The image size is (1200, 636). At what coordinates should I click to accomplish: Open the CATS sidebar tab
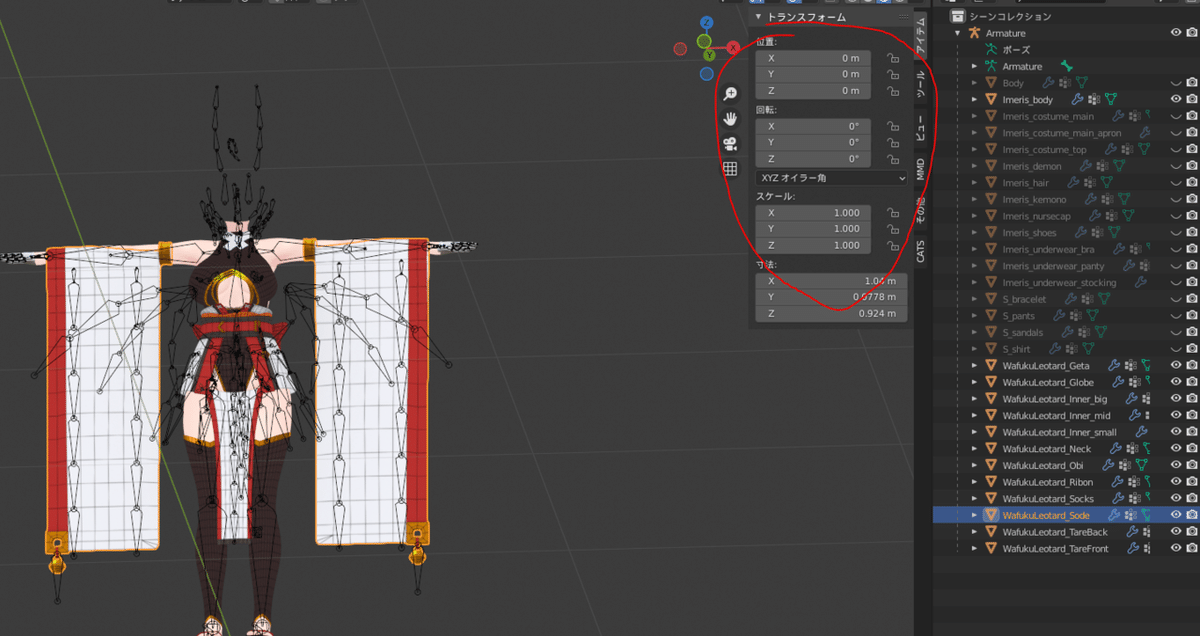921,250
